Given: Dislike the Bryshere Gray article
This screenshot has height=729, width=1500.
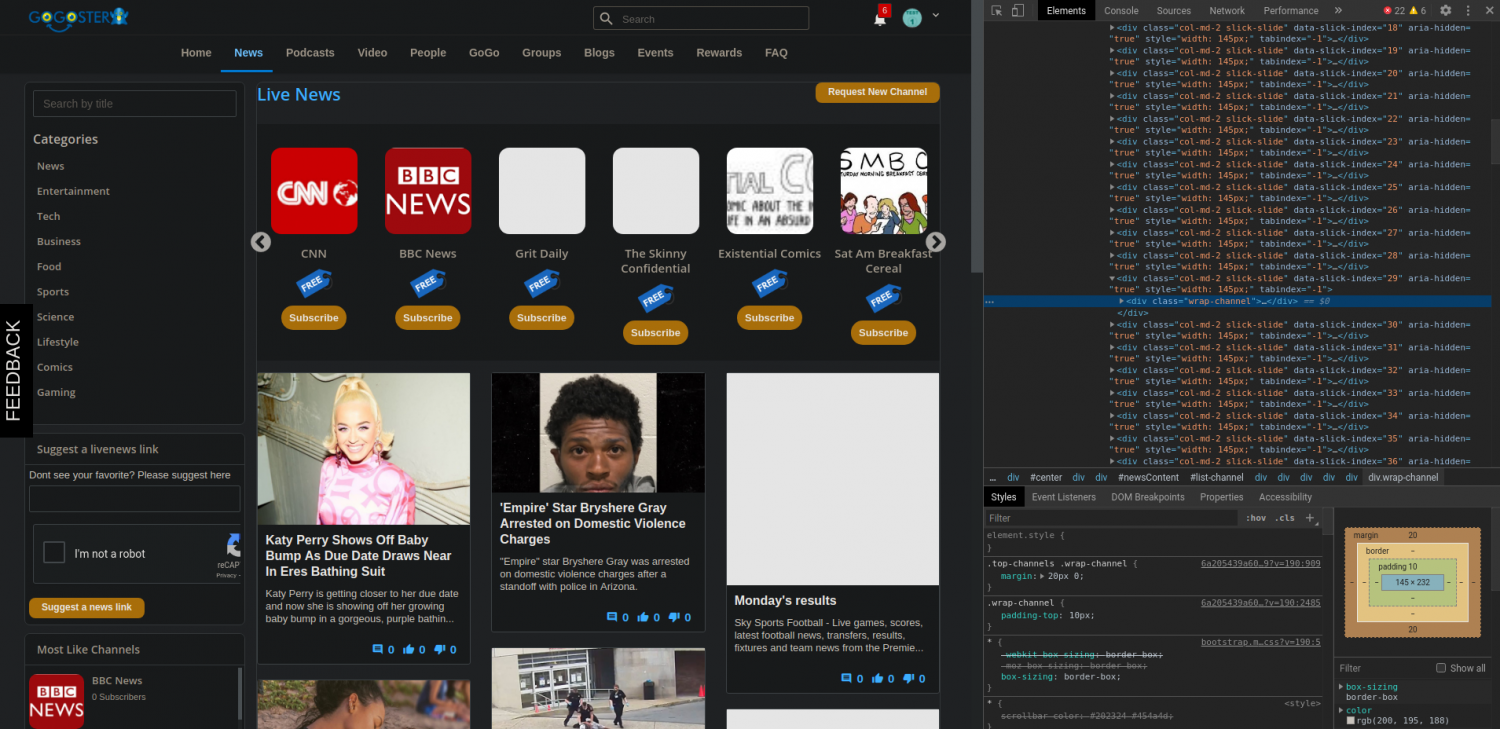Looking at the screenshot, I should [x=674, y=617].
